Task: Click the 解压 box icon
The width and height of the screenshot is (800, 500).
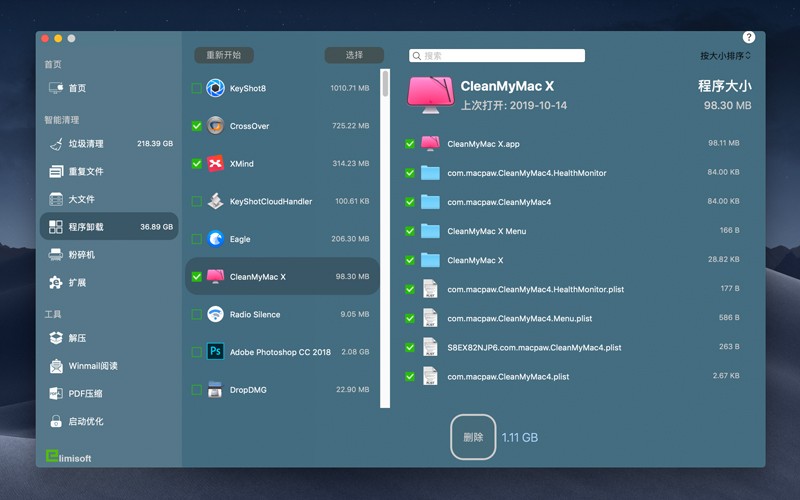Action: [x=56, y=338]
